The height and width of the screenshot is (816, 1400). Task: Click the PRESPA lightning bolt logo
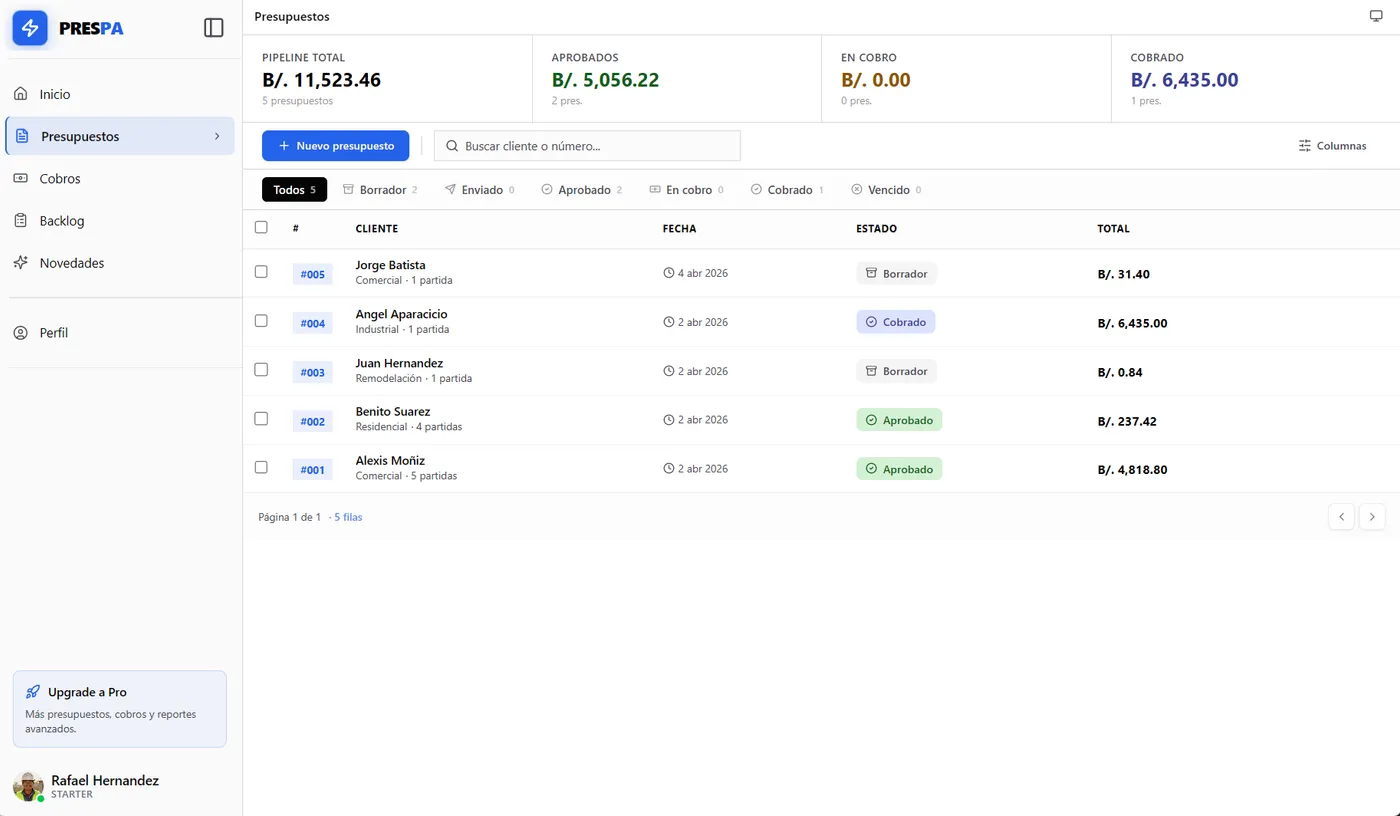pyautogui.click(x=30, y=28)
